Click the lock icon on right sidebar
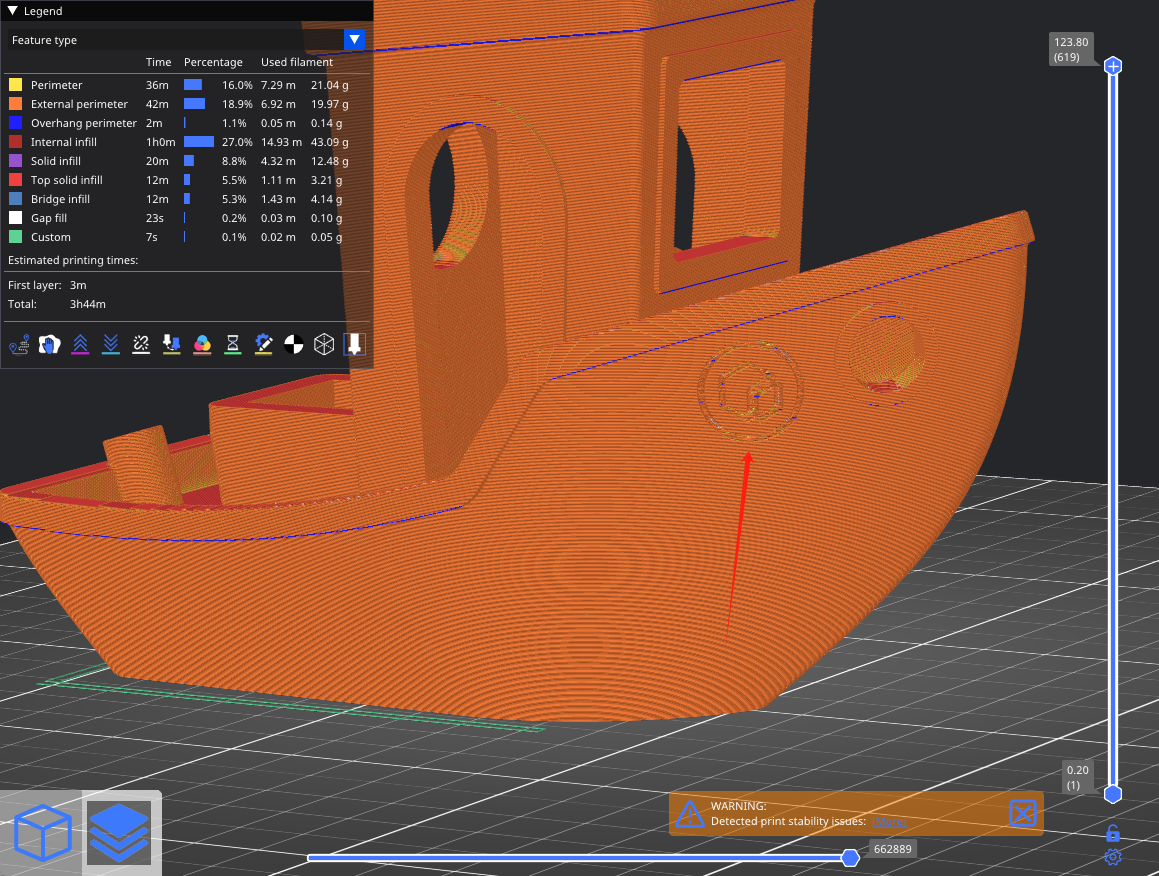1159x876 pixels. pos(1113,833)
